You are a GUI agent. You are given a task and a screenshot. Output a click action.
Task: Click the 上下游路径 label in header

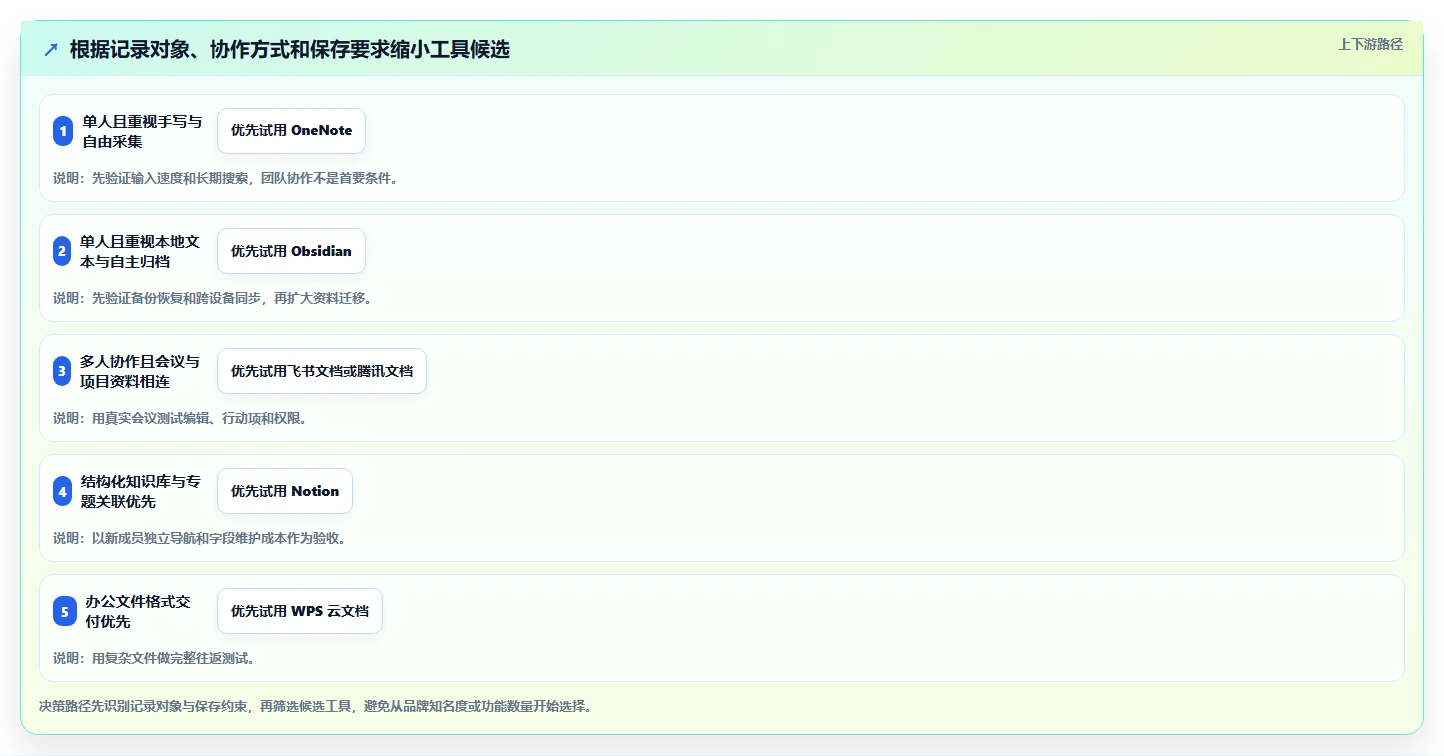click(1371, 44)
